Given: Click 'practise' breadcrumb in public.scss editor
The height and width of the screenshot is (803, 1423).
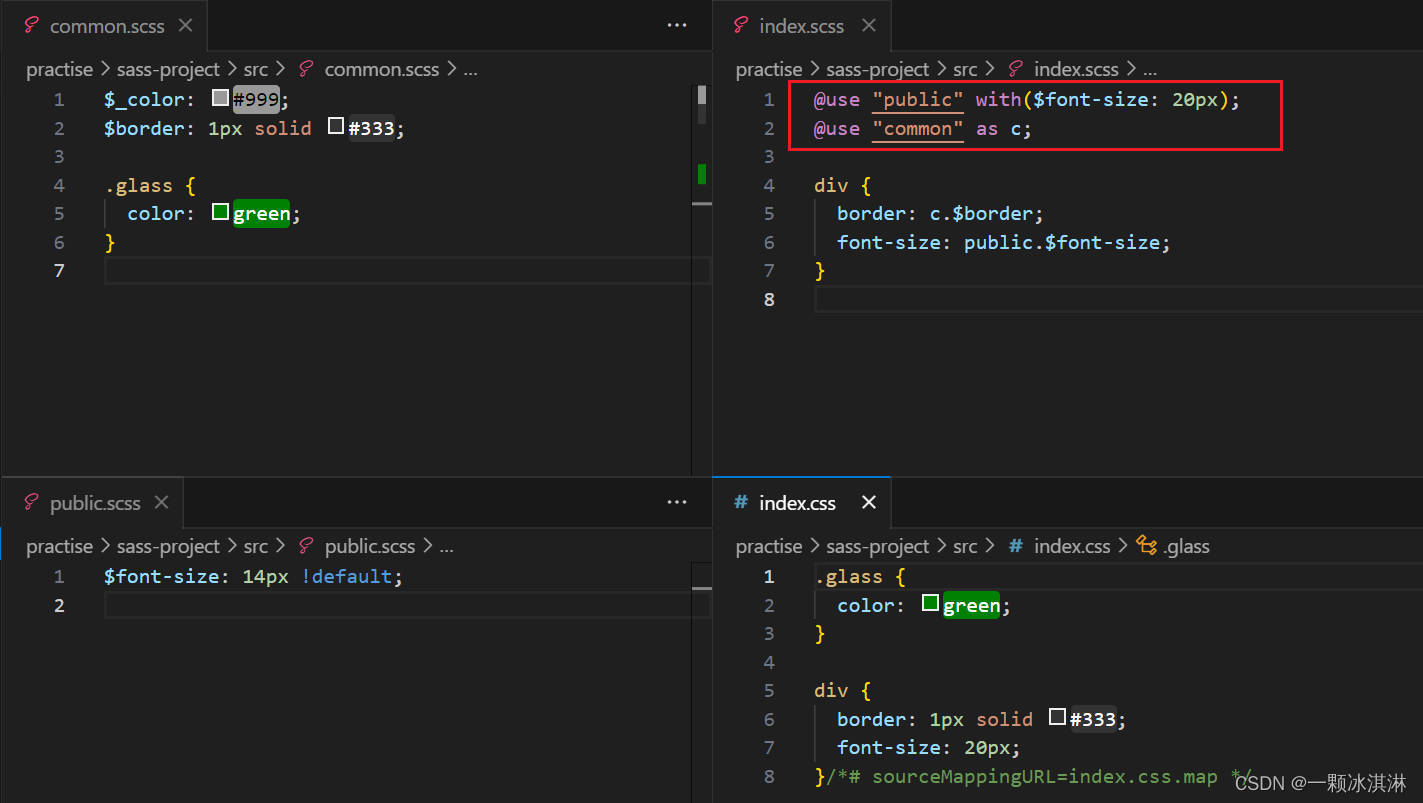Looking at the screenshot, I should [x=59, y=547].
